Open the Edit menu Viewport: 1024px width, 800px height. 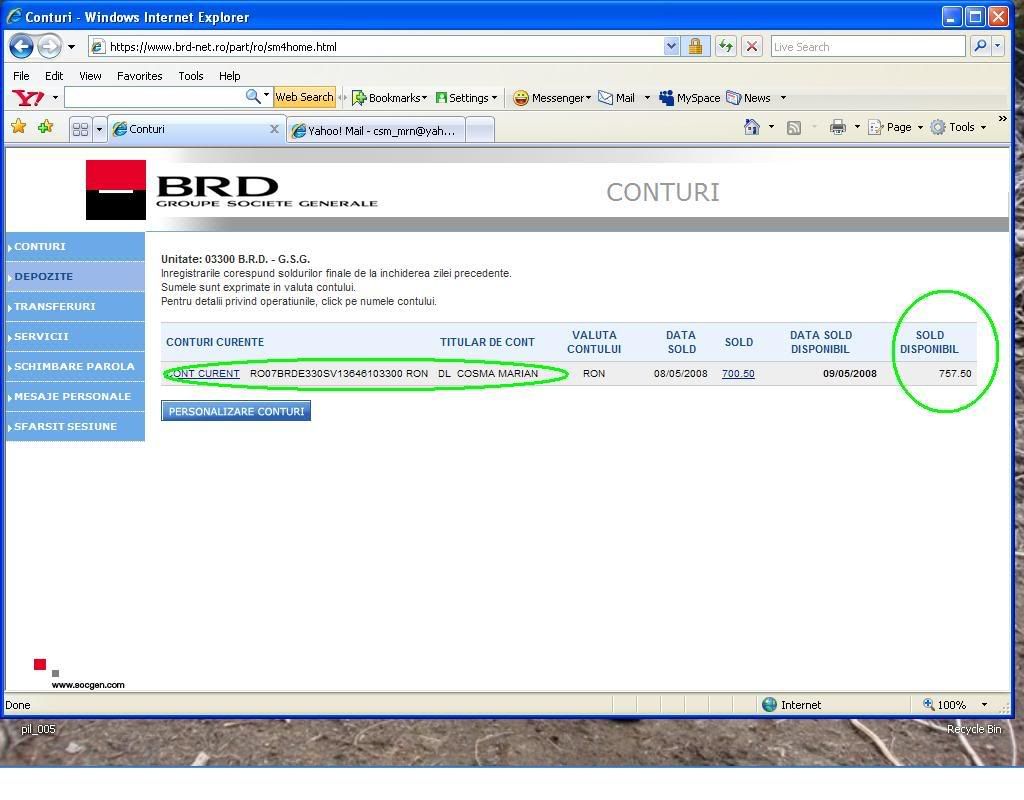pyautogui.click(x=54, y=76)
